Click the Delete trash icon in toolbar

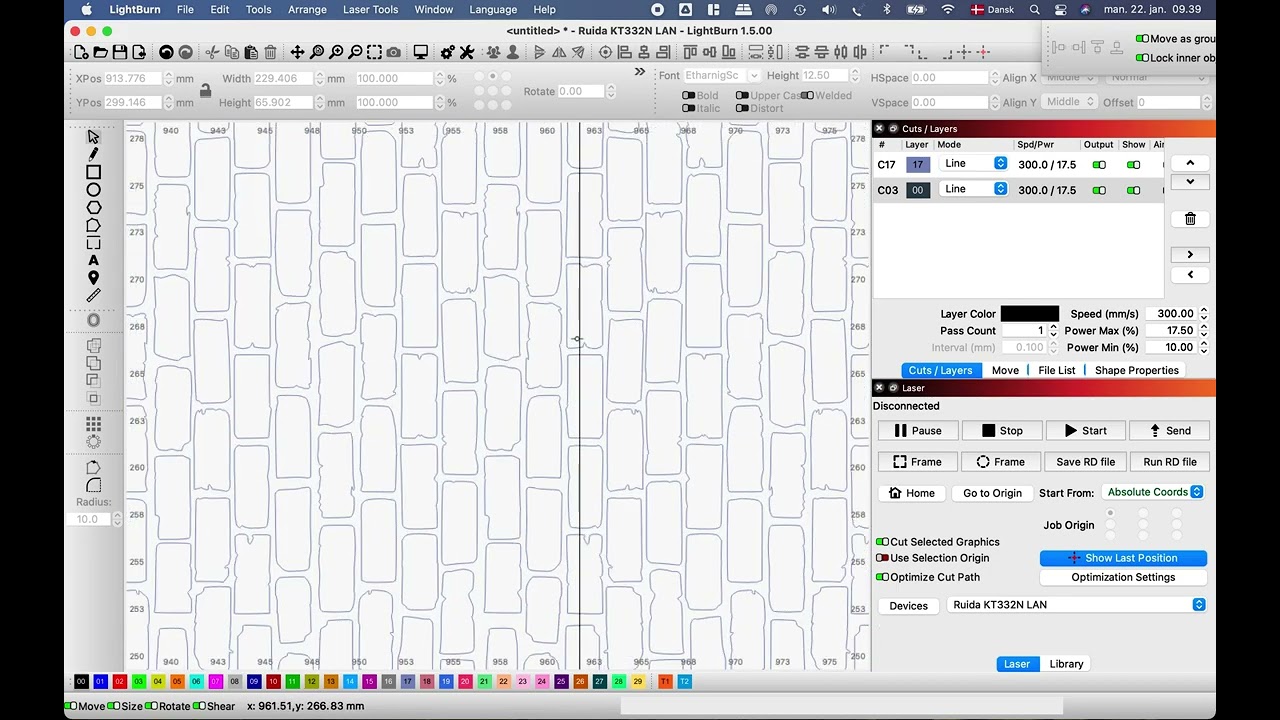tap(270, 52)
